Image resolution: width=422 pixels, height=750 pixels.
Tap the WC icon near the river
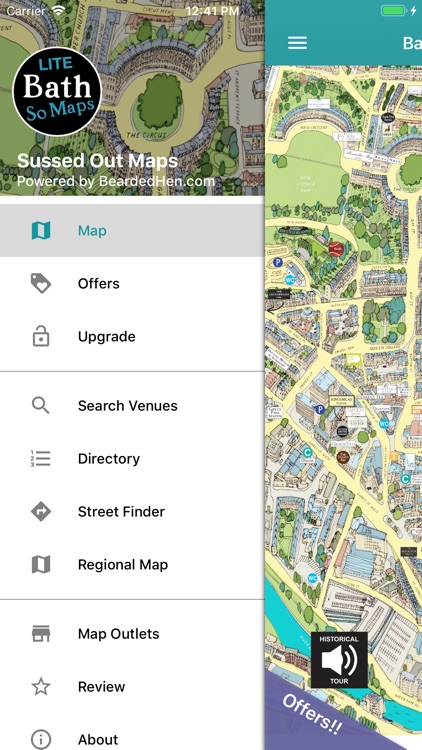[x=312, y=578]
